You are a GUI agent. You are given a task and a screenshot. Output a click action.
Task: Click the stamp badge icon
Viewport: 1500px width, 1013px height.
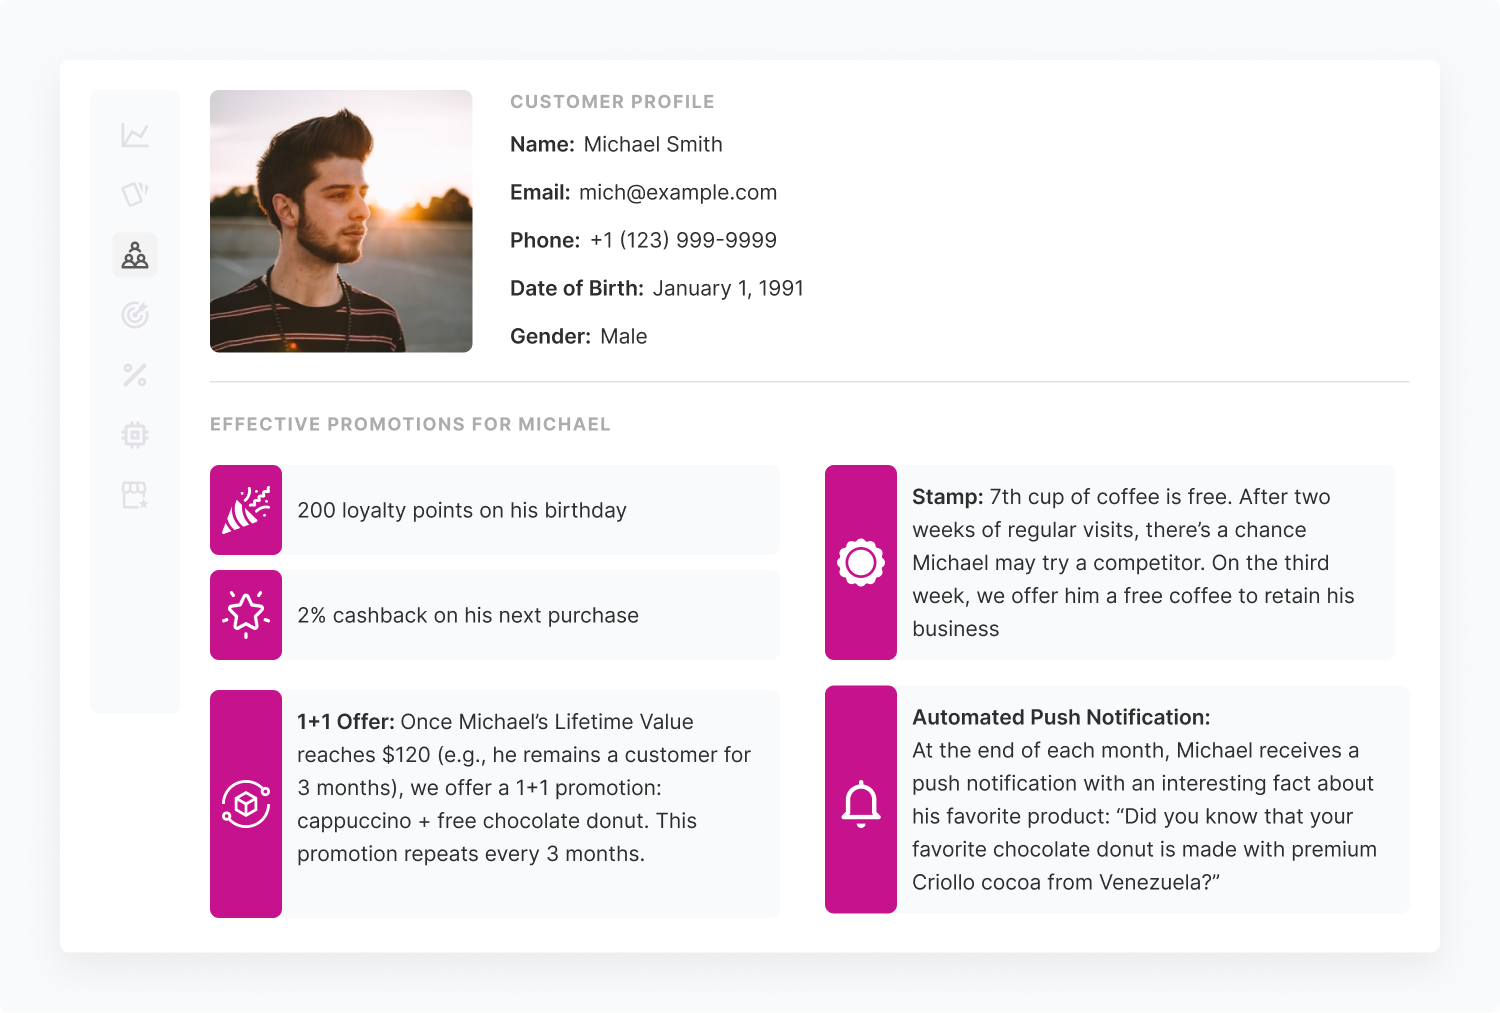[861, 562]
